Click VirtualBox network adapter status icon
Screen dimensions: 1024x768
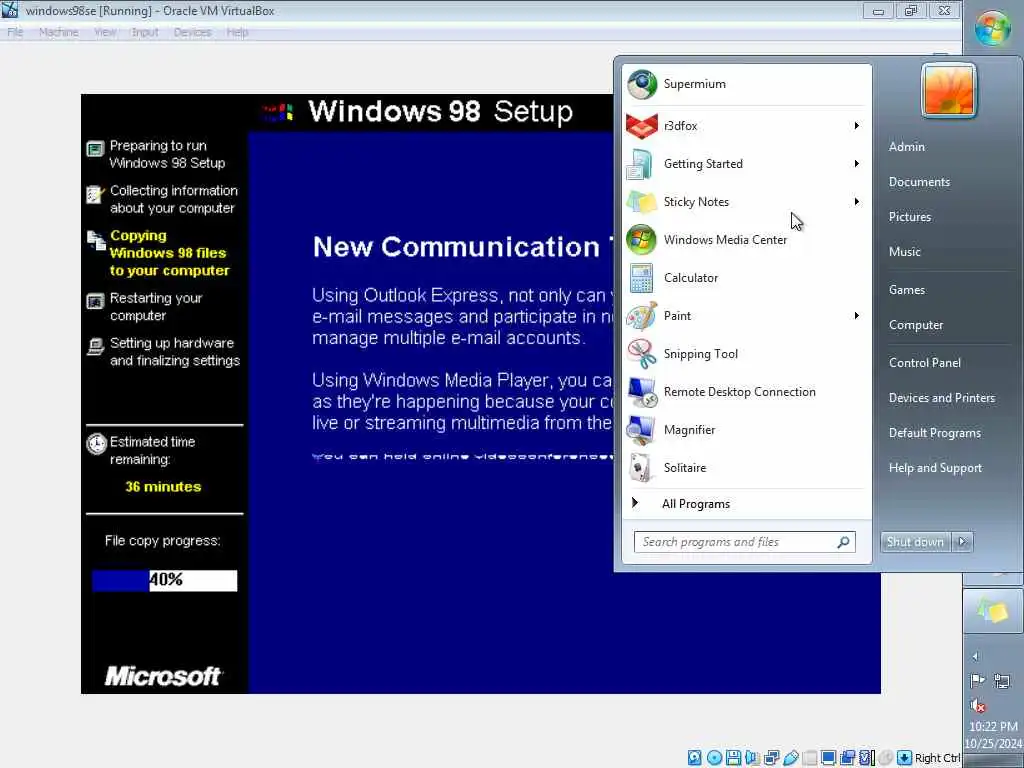click(771, 758)
